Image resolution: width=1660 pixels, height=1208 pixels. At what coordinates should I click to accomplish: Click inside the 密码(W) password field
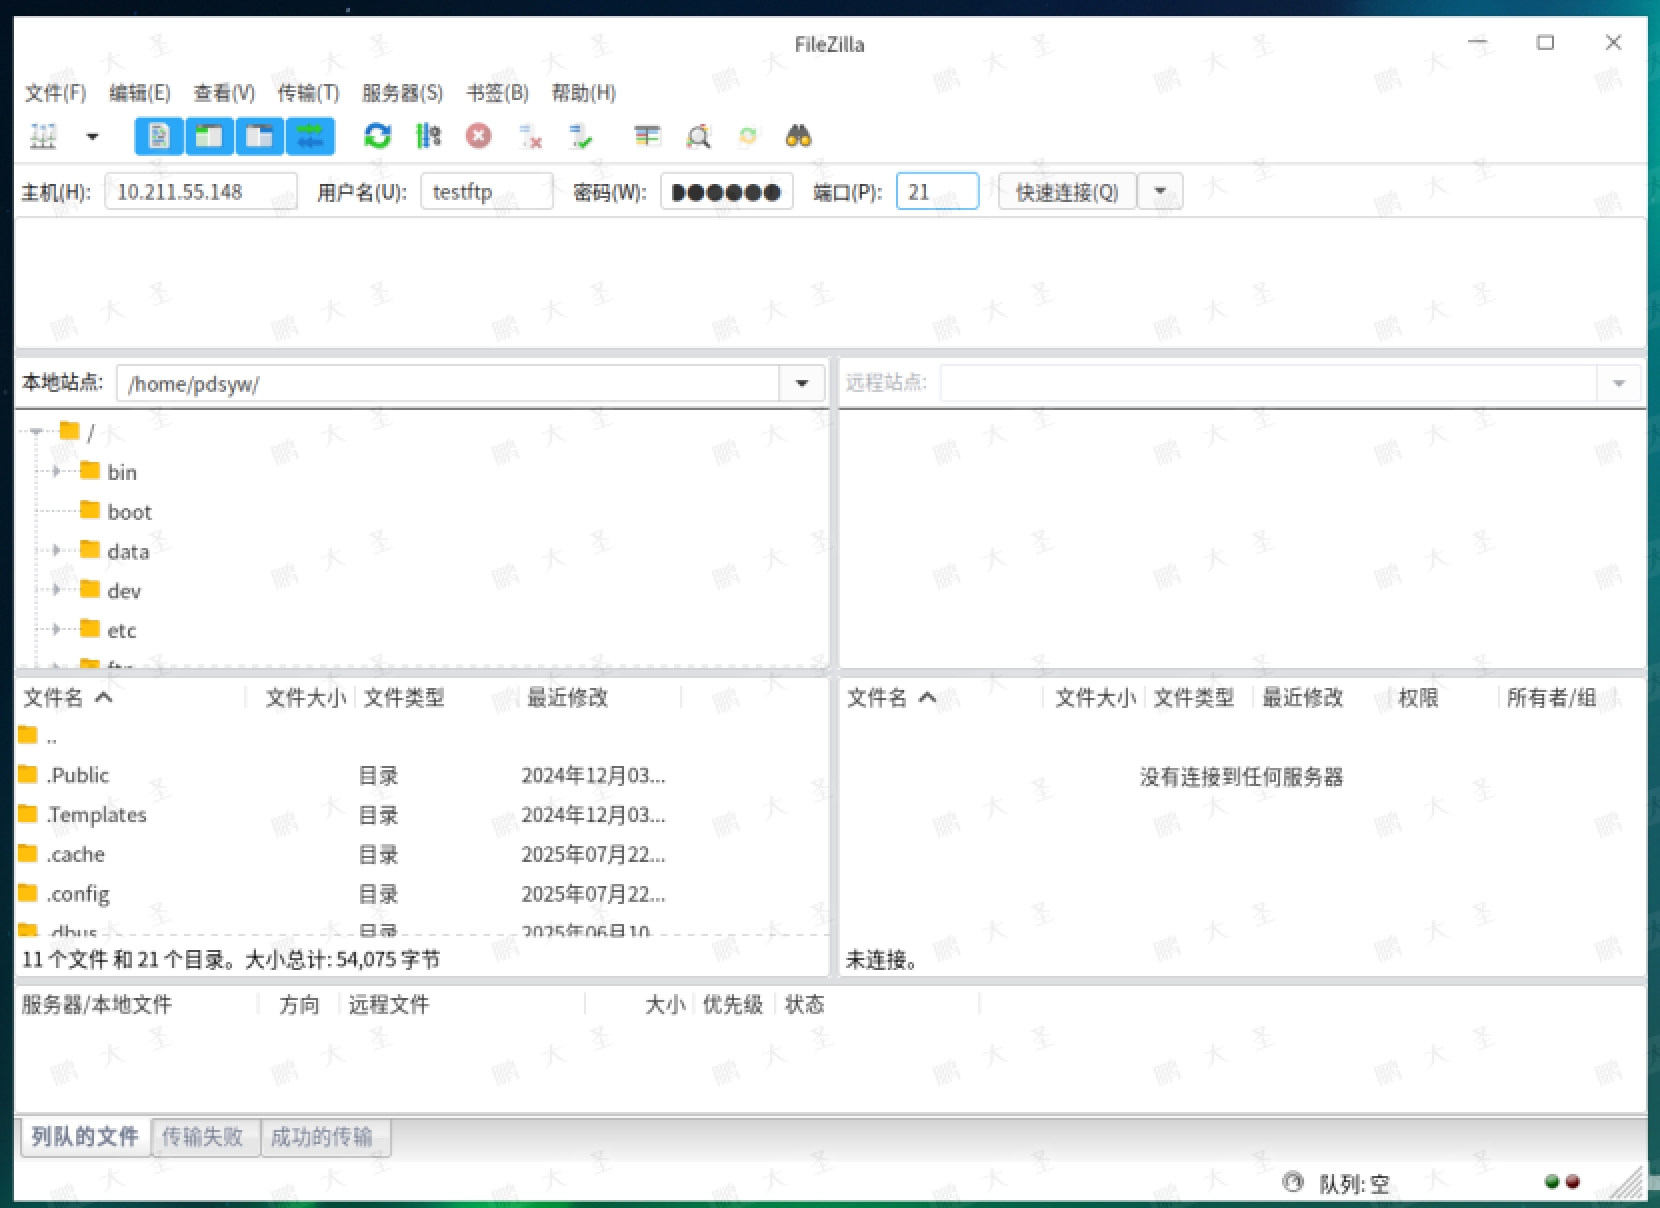727,191
